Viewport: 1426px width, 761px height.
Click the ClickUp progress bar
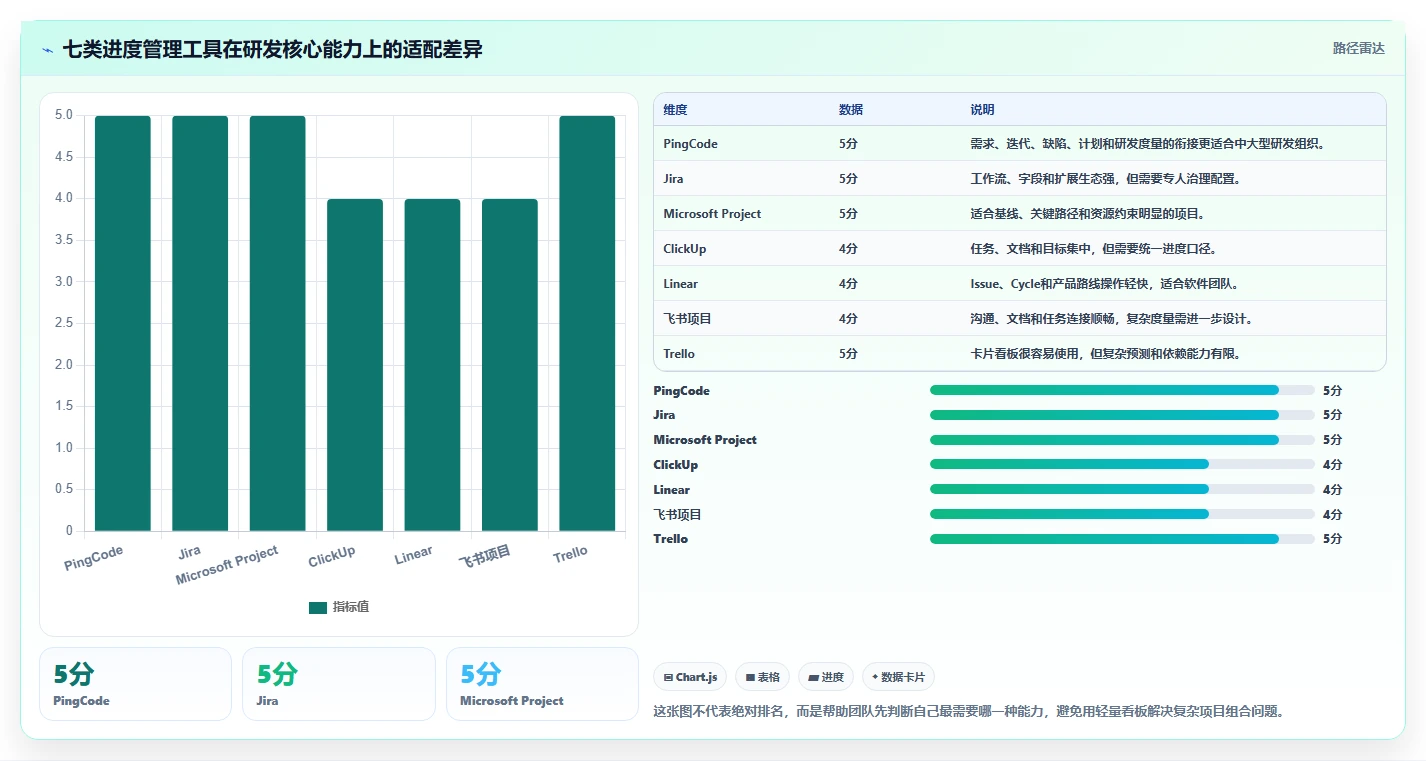click(x=1122, y=464)
